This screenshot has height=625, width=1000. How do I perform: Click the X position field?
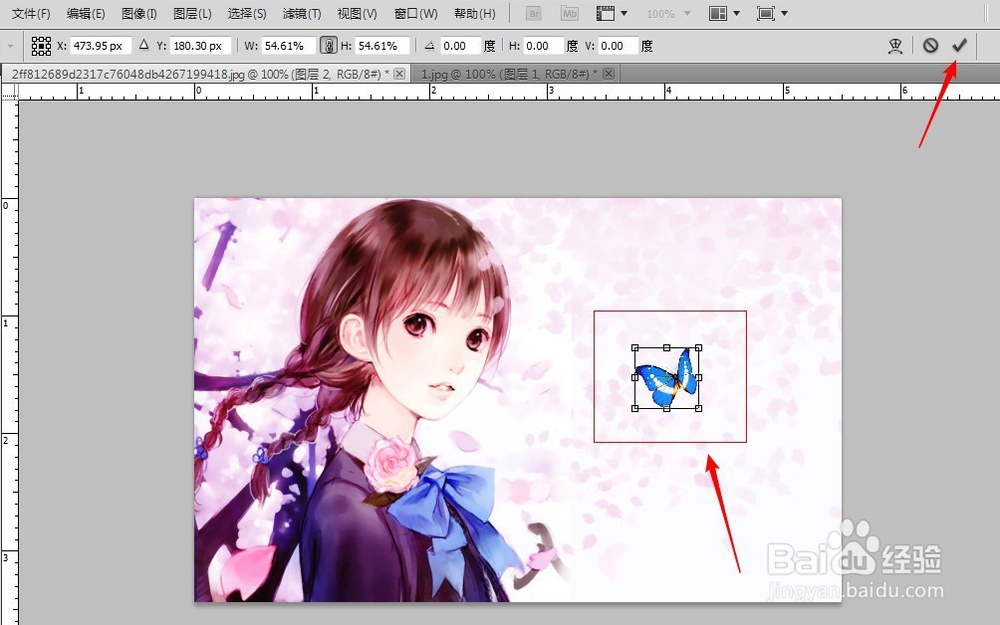click(99, 46)
